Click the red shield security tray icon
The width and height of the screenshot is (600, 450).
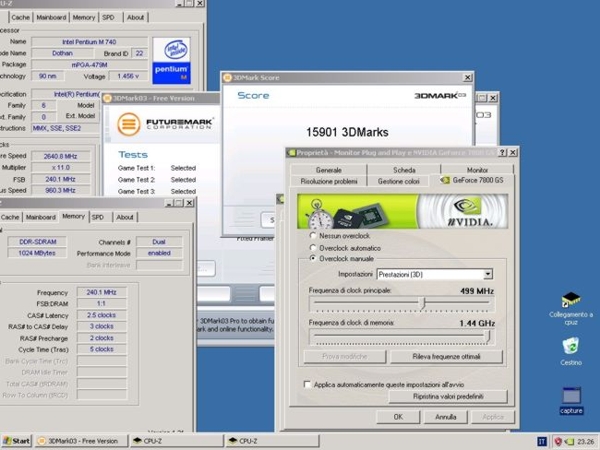(x=558, y=442)
